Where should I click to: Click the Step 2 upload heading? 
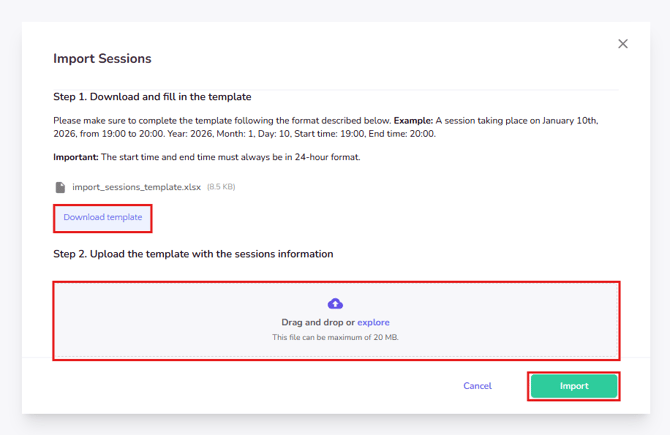(x=193, y=254)
